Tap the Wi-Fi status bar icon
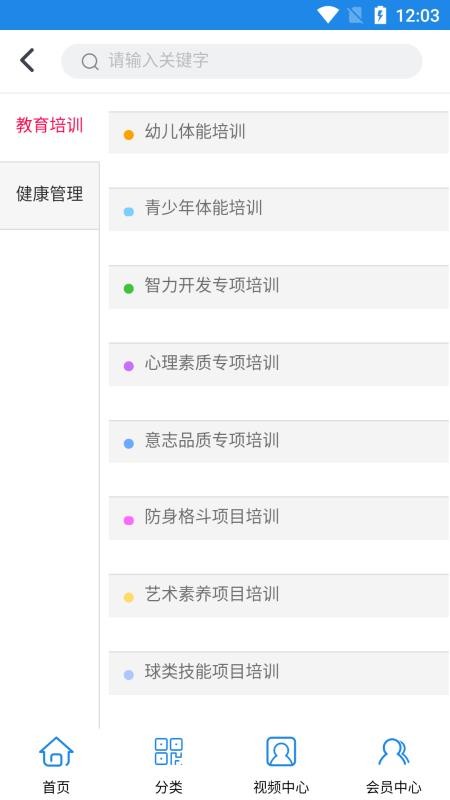 (x=327, y=15)
